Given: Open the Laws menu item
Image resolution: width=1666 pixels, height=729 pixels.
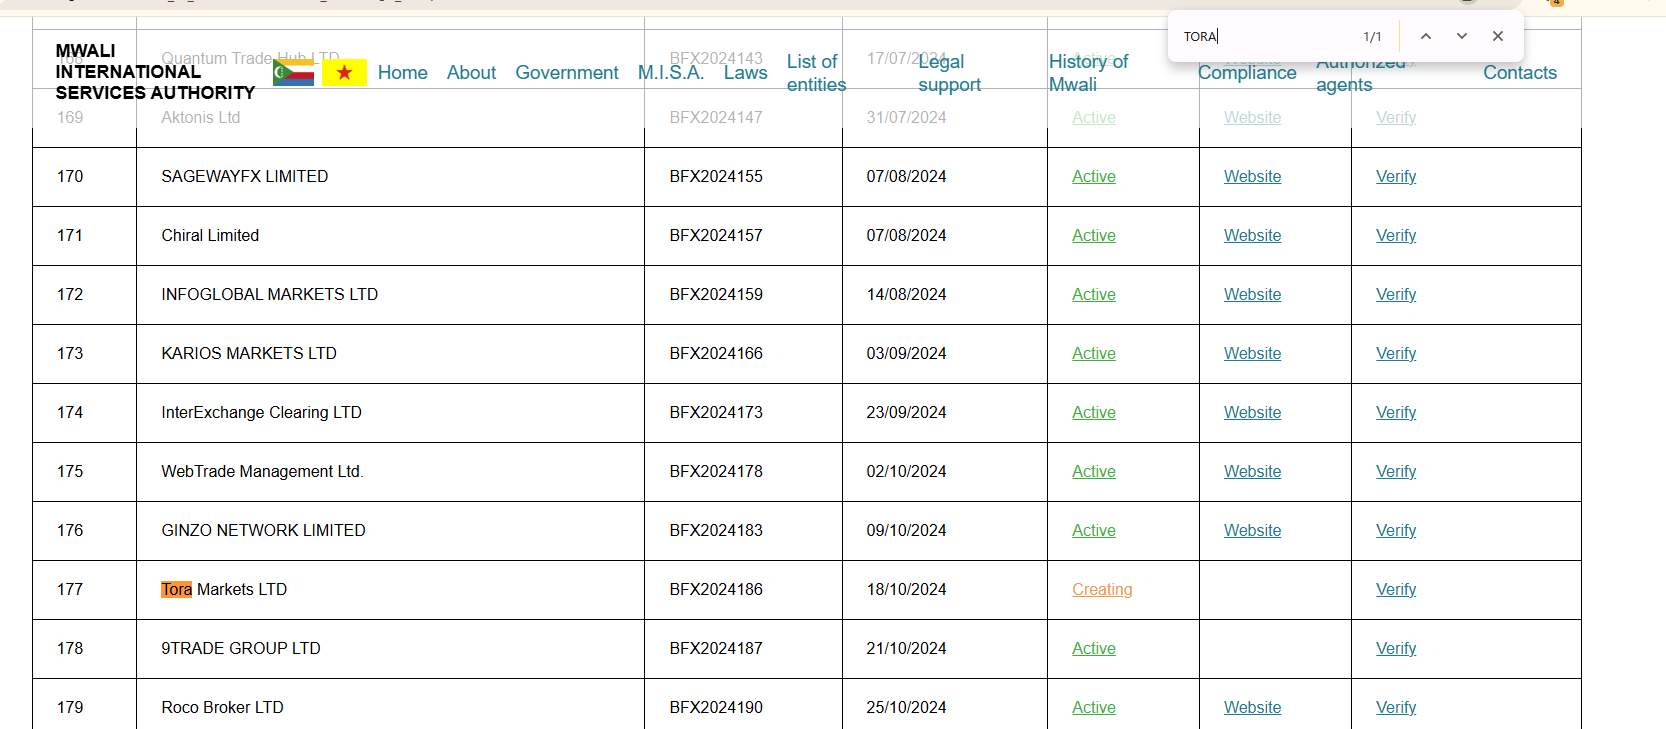Looking at the screenshot, I should 746,73.
